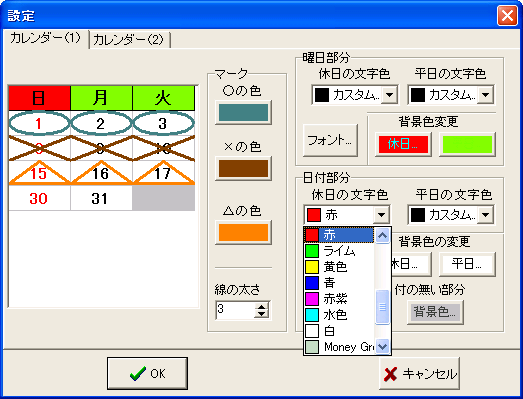The image size is (523, 399).
Task: Click date 16 in the calendar preview
Action: [101, 173]
